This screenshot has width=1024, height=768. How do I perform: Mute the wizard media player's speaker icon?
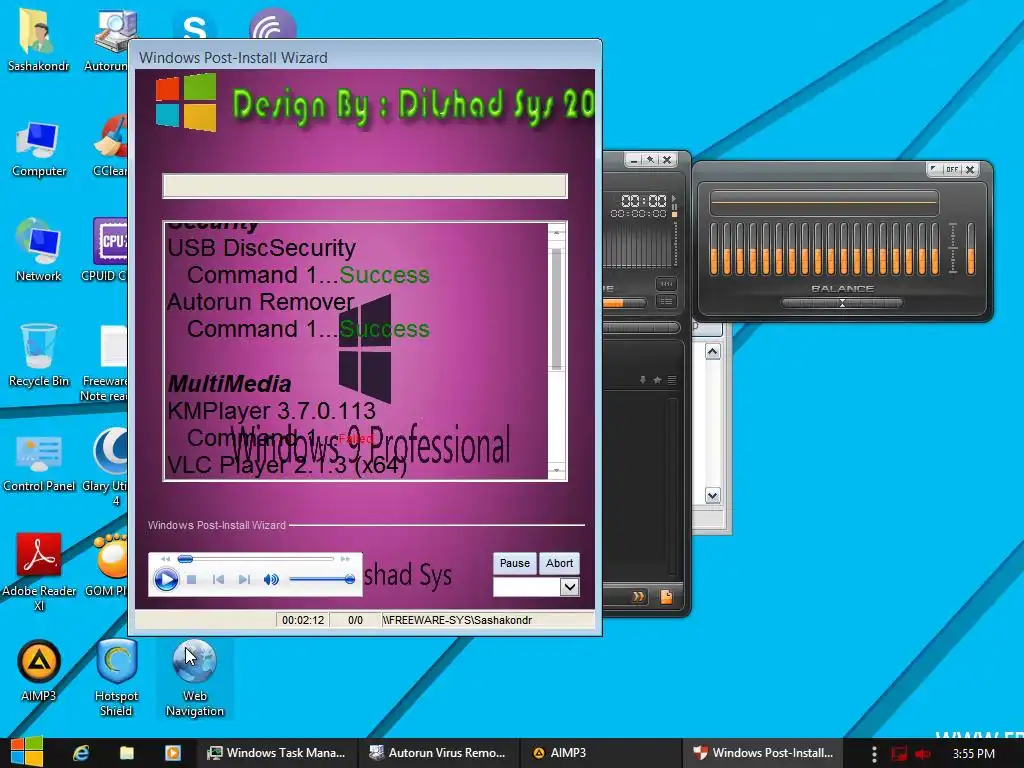click(x=271, y=579)
